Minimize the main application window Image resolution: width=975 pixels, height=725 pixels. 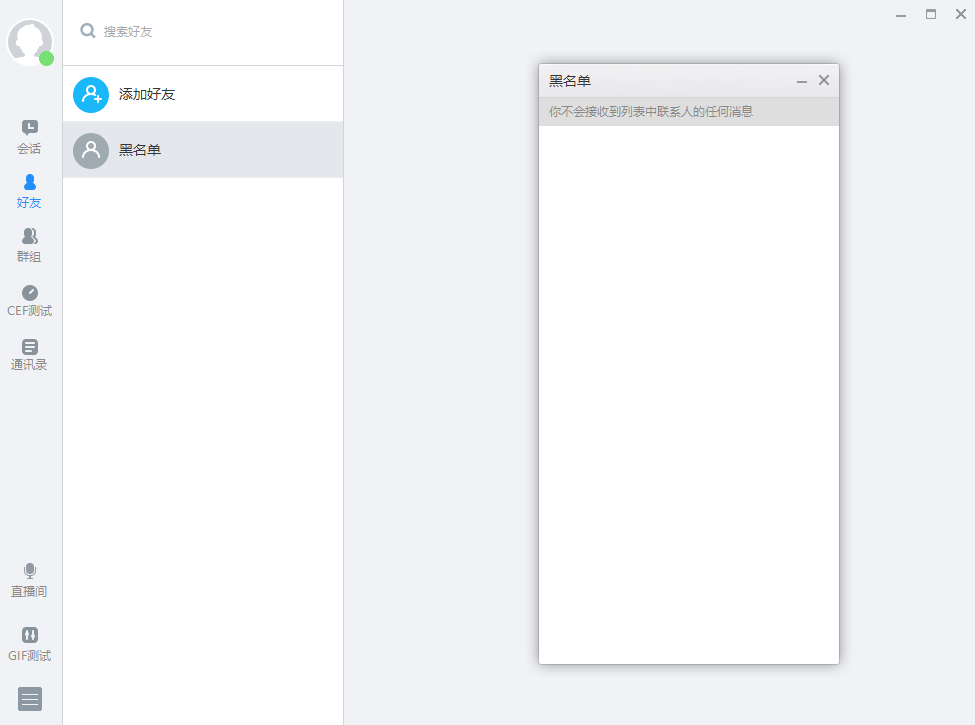click(901, 15)
